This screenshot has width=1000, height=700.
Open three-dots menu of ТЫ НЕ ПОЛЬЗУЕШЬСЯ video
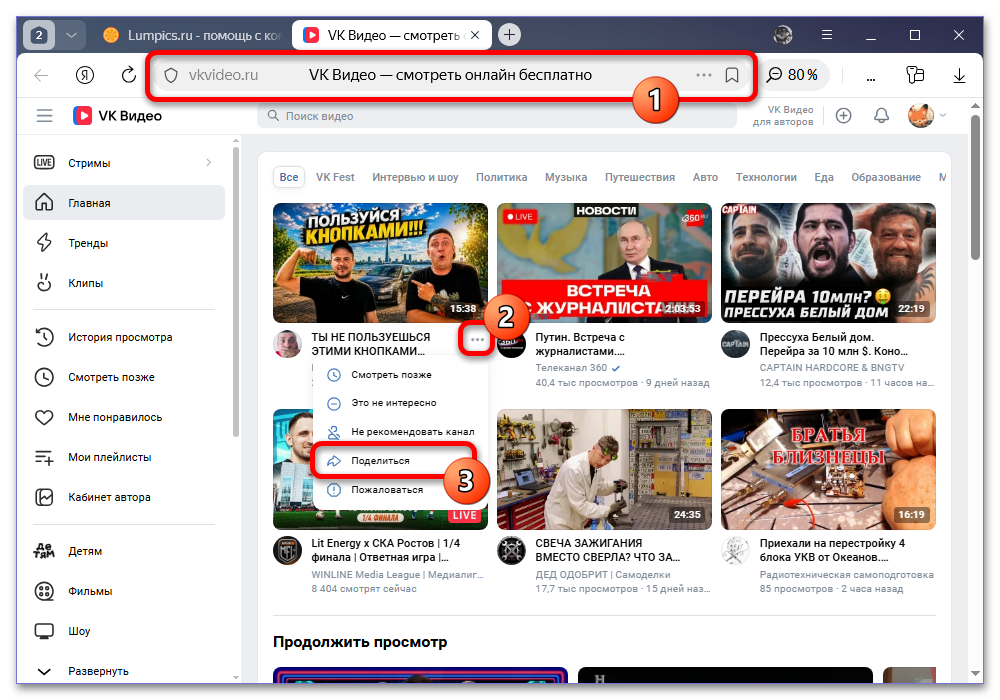(x=477, y=340)
